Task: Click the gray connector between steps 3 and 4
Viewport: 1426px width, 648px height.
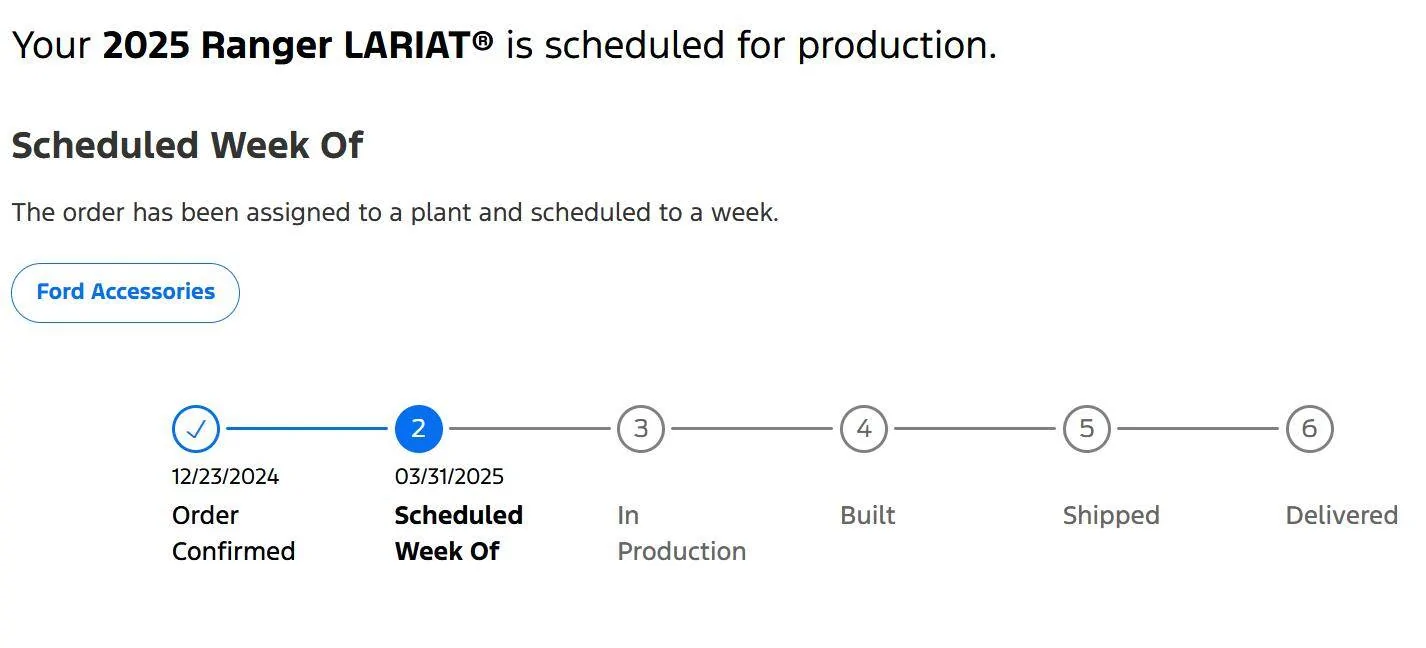Action: coord(752,429)
